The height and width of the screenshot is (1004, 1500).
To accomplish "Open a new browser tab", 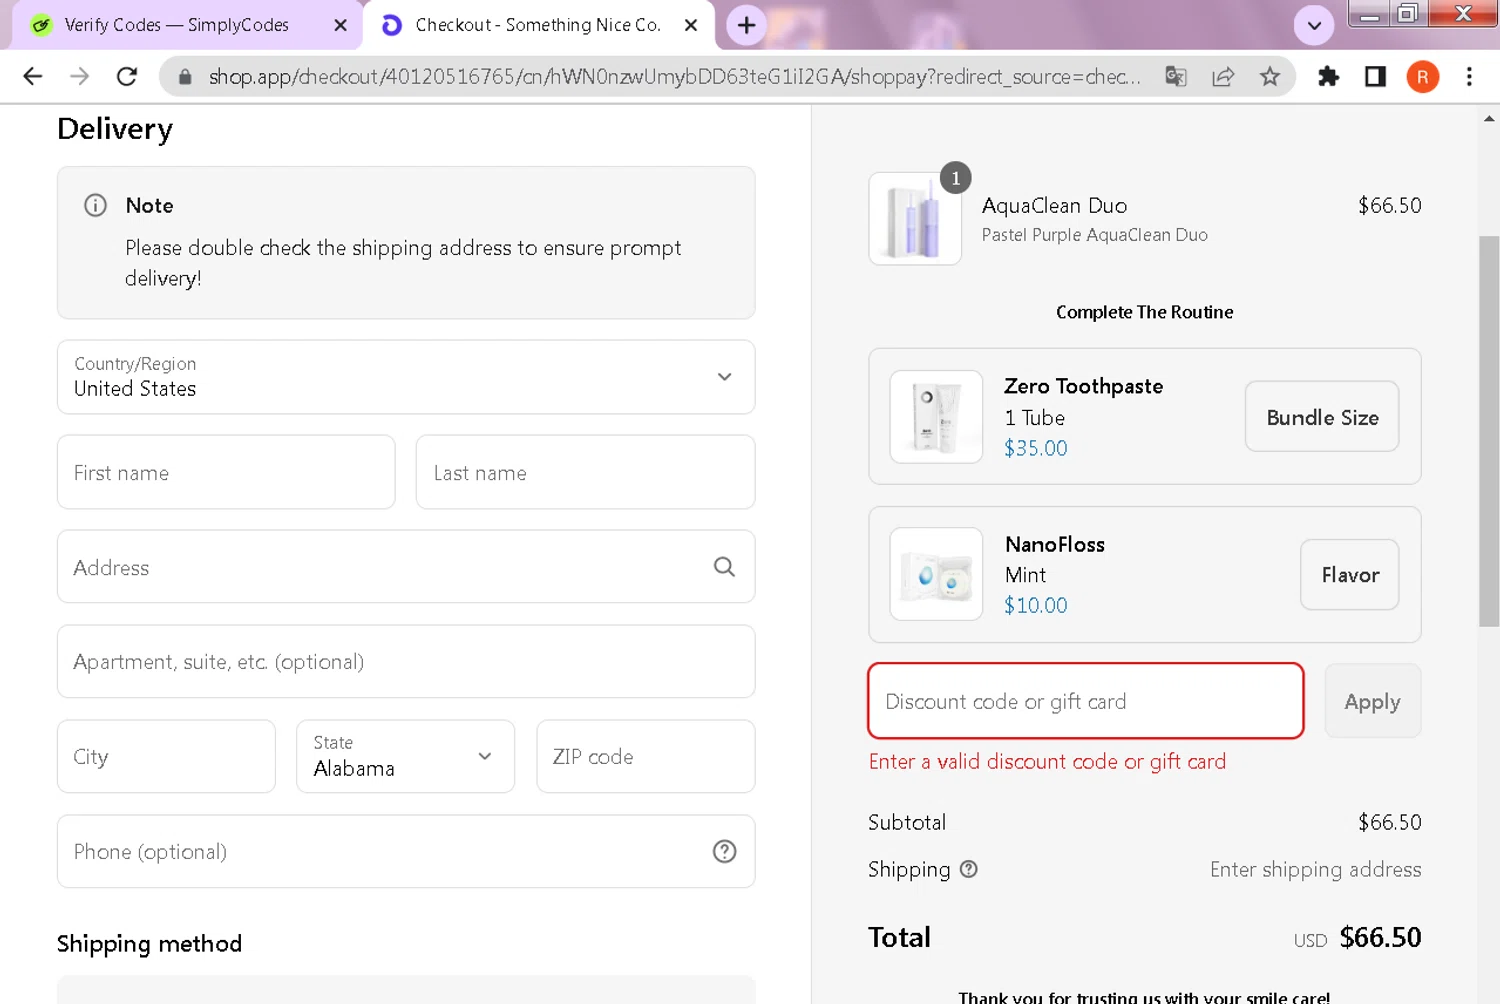I will tap(747, 25).
